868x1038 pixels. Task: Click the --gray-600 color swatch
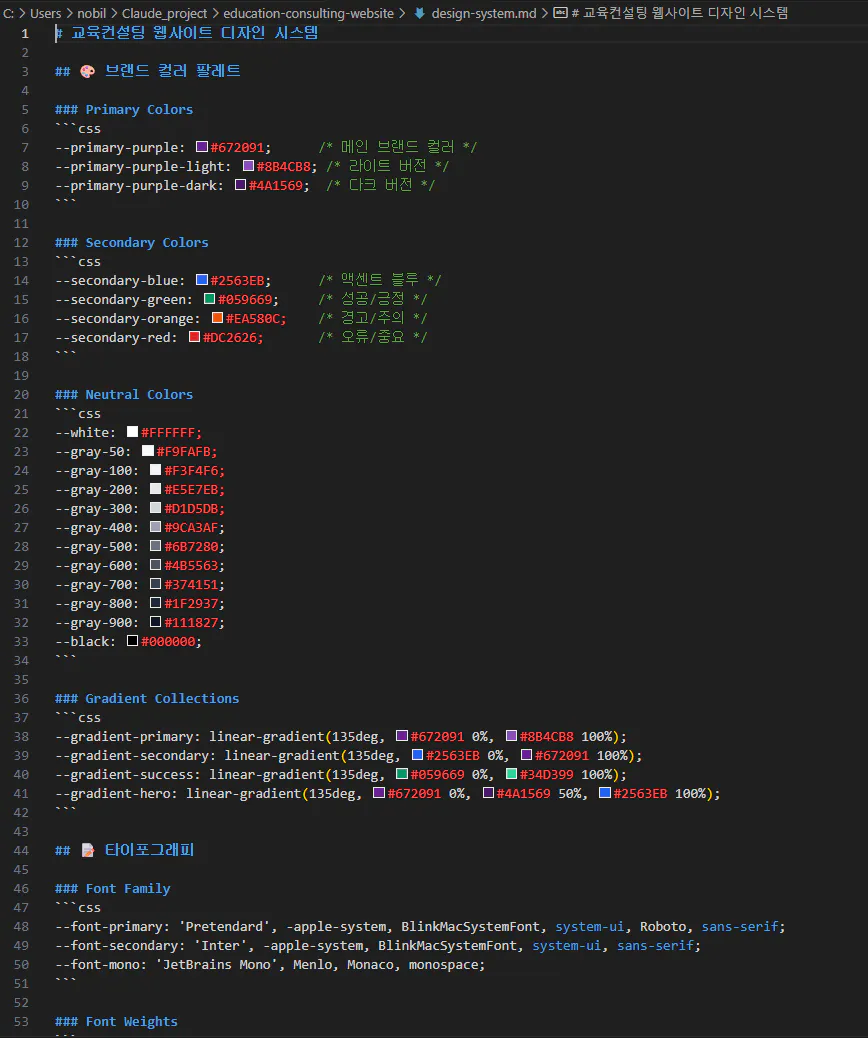tap(156, 565)
